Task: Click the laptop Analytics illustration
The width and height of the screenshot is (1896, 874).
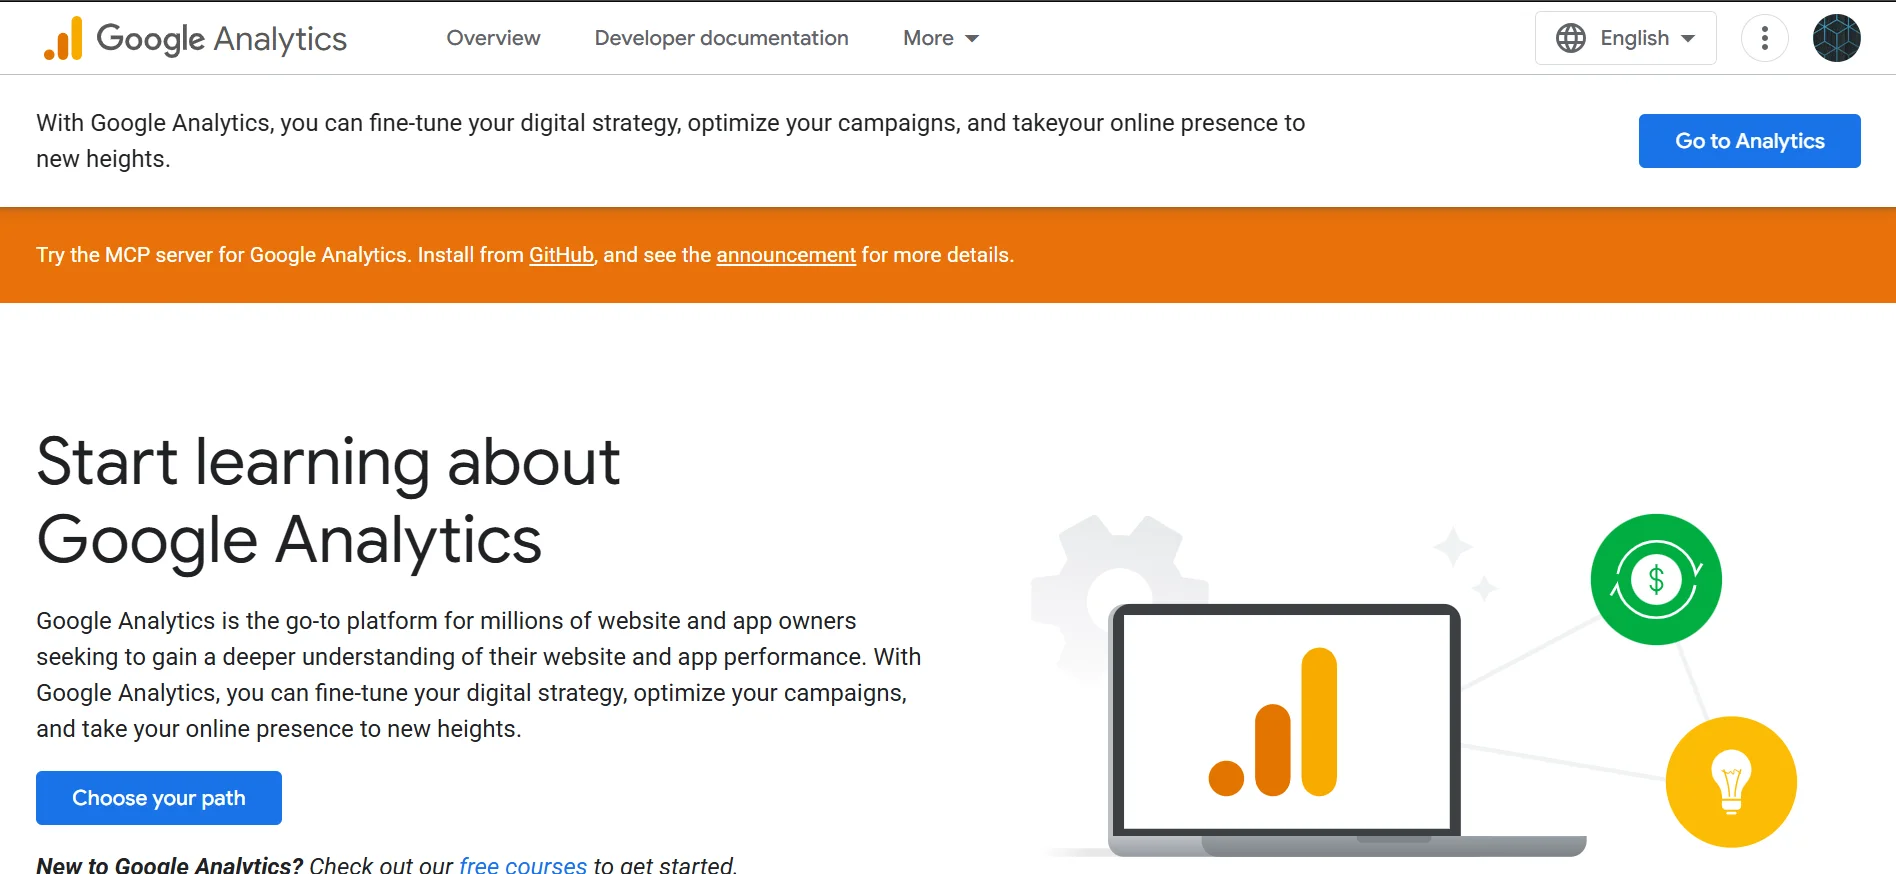Action: 1346,730
